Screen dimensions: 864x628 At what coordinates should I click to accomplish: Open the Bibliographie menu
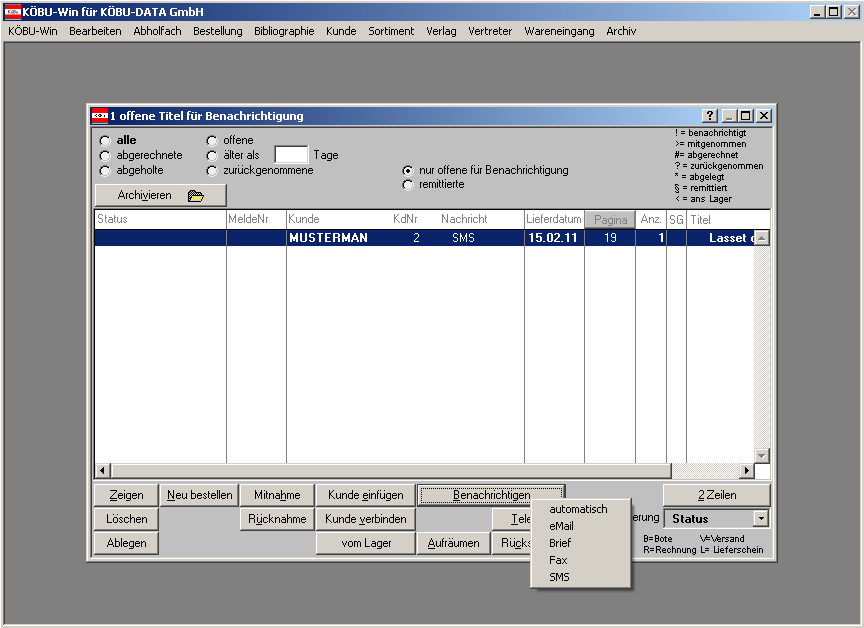tap(284, 31)
